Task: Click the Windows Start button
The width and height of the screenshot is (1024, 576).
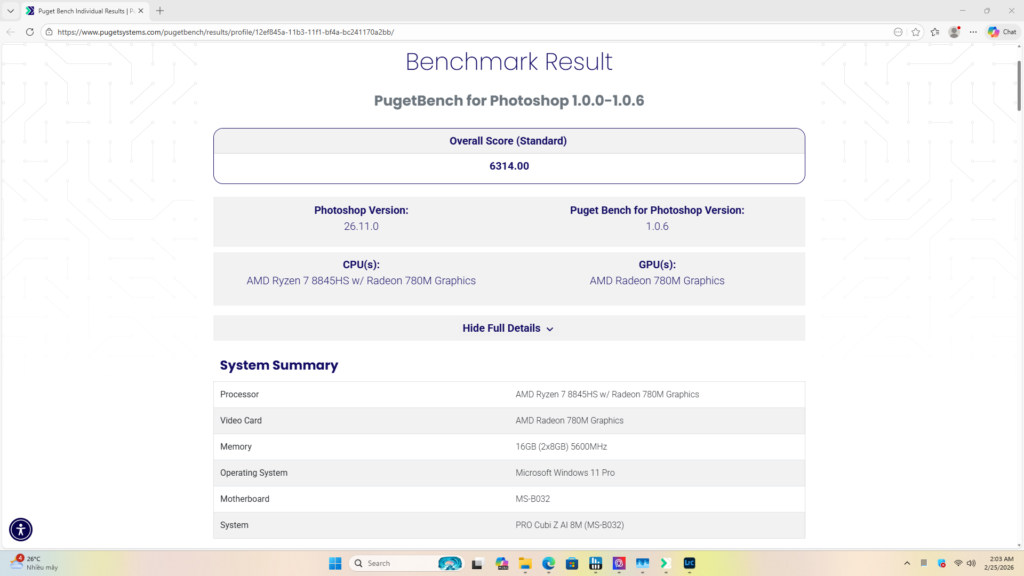Action: pos(335,563)
